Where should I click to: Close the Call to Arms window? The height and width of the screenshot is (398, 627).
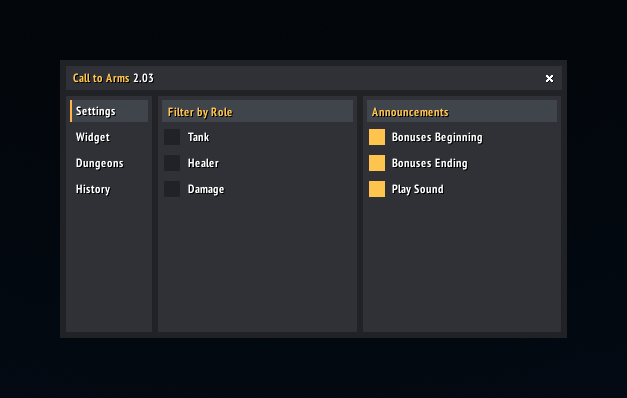(549, 78)
